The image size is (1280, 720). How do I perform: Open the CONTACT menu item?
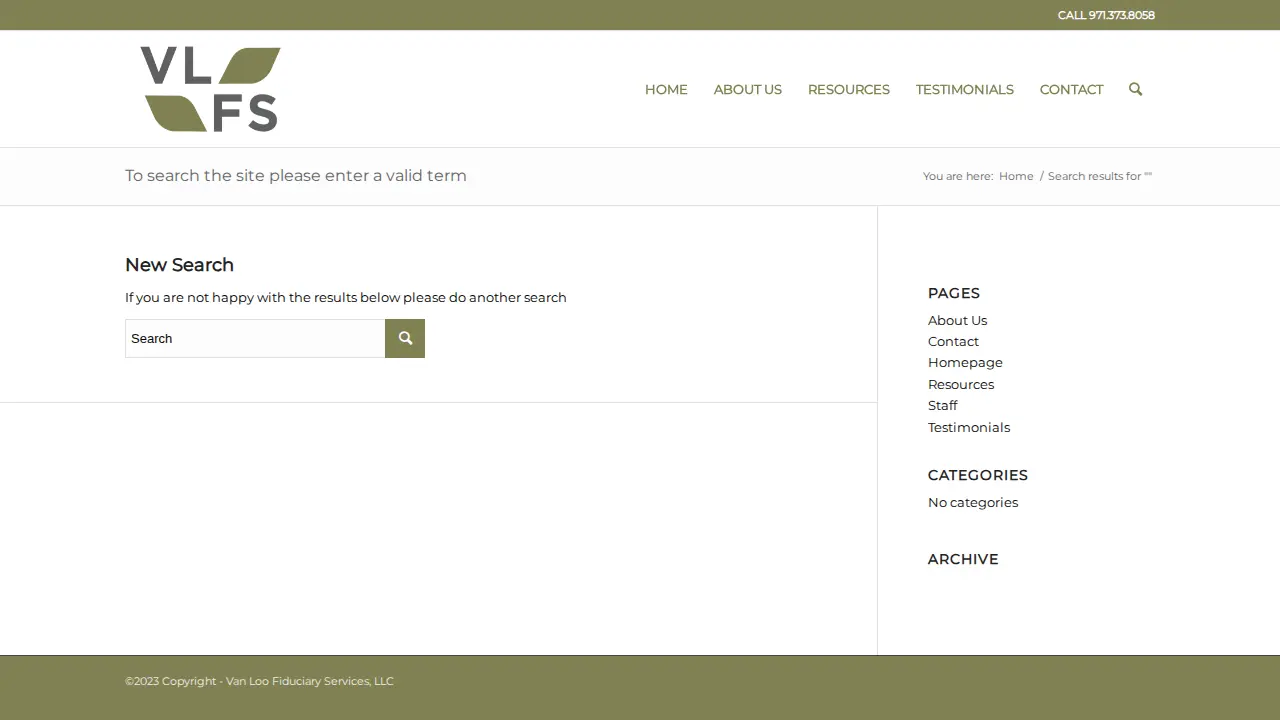pos(1072,89)
